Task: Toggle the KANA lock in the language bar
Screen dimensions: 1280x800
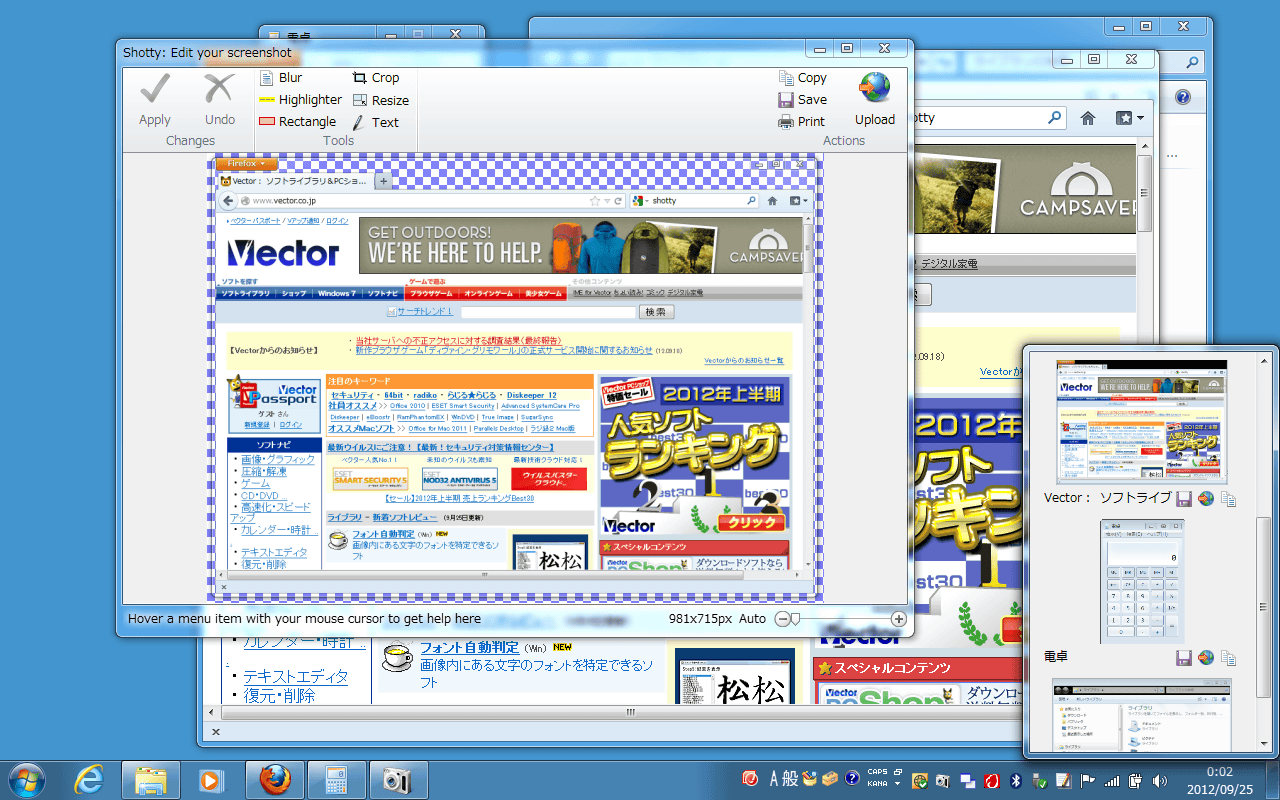Action: pyautogui.click(x=878, y=785)
